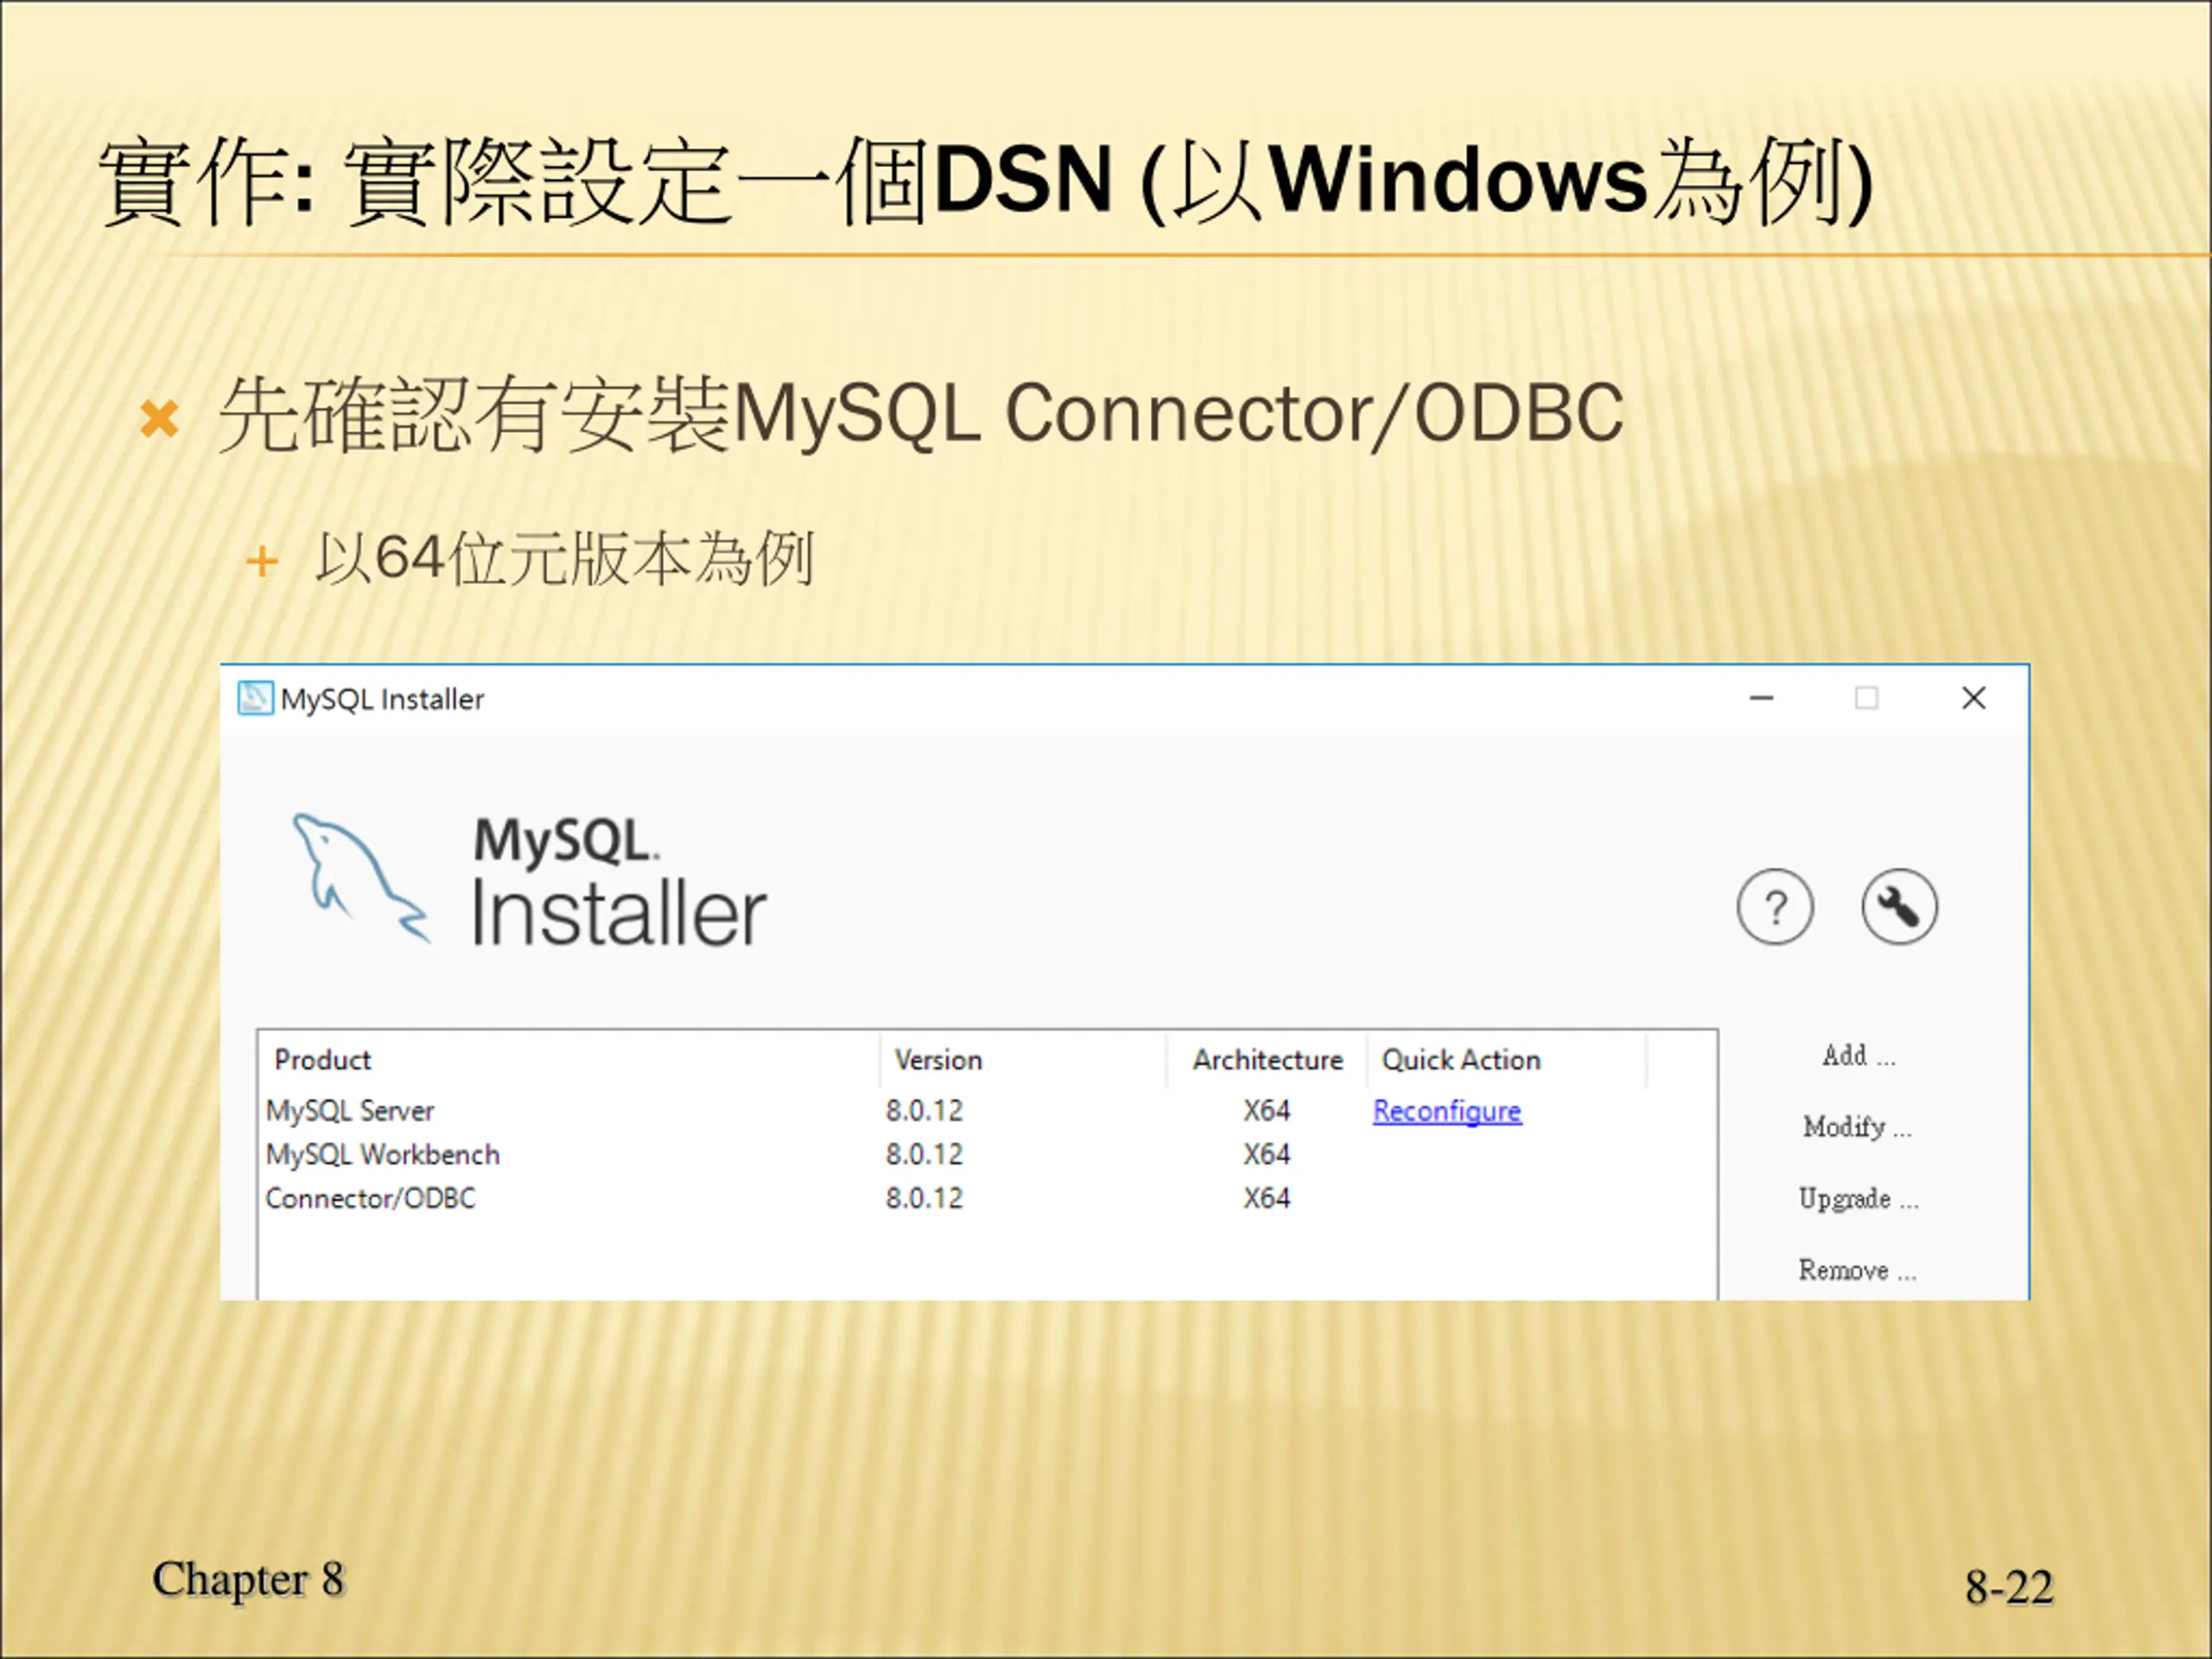Sort by the Version column header
2212x1659 pixels.
pyautogui.click(x=1023, y=1060)
